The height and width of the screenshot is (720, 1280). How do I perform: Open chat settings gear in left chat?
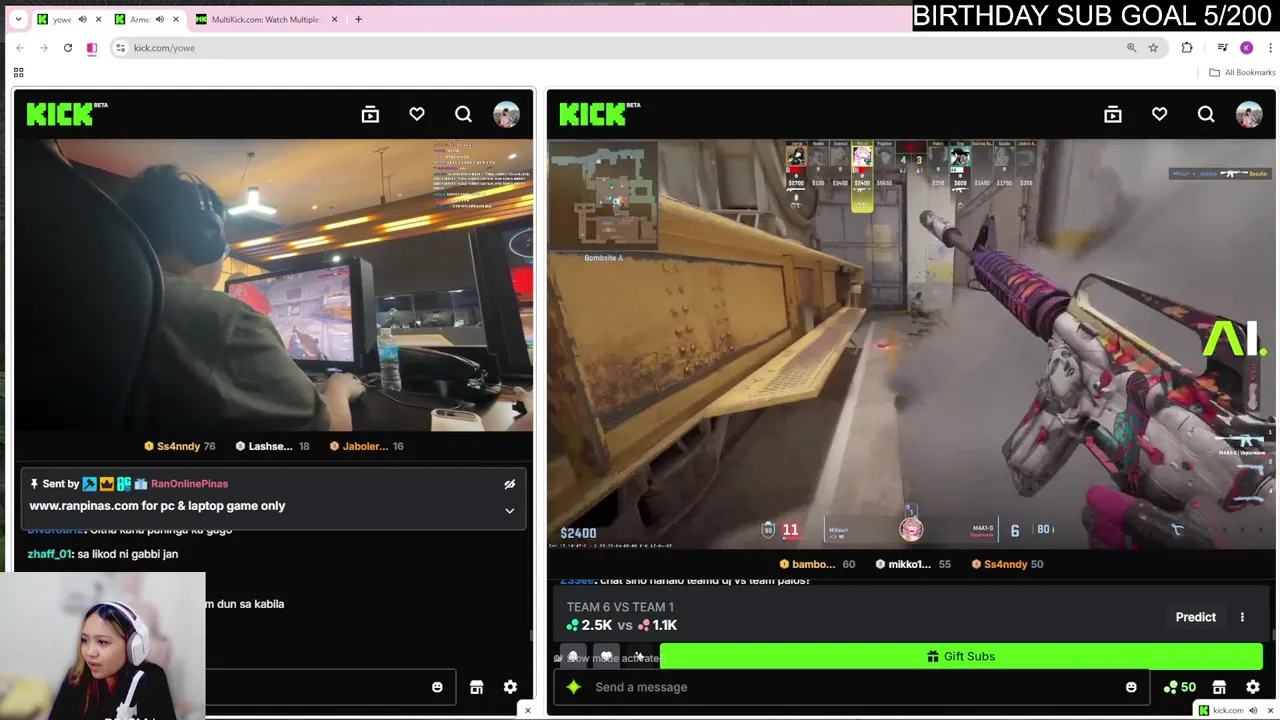[x=510, y=687]
